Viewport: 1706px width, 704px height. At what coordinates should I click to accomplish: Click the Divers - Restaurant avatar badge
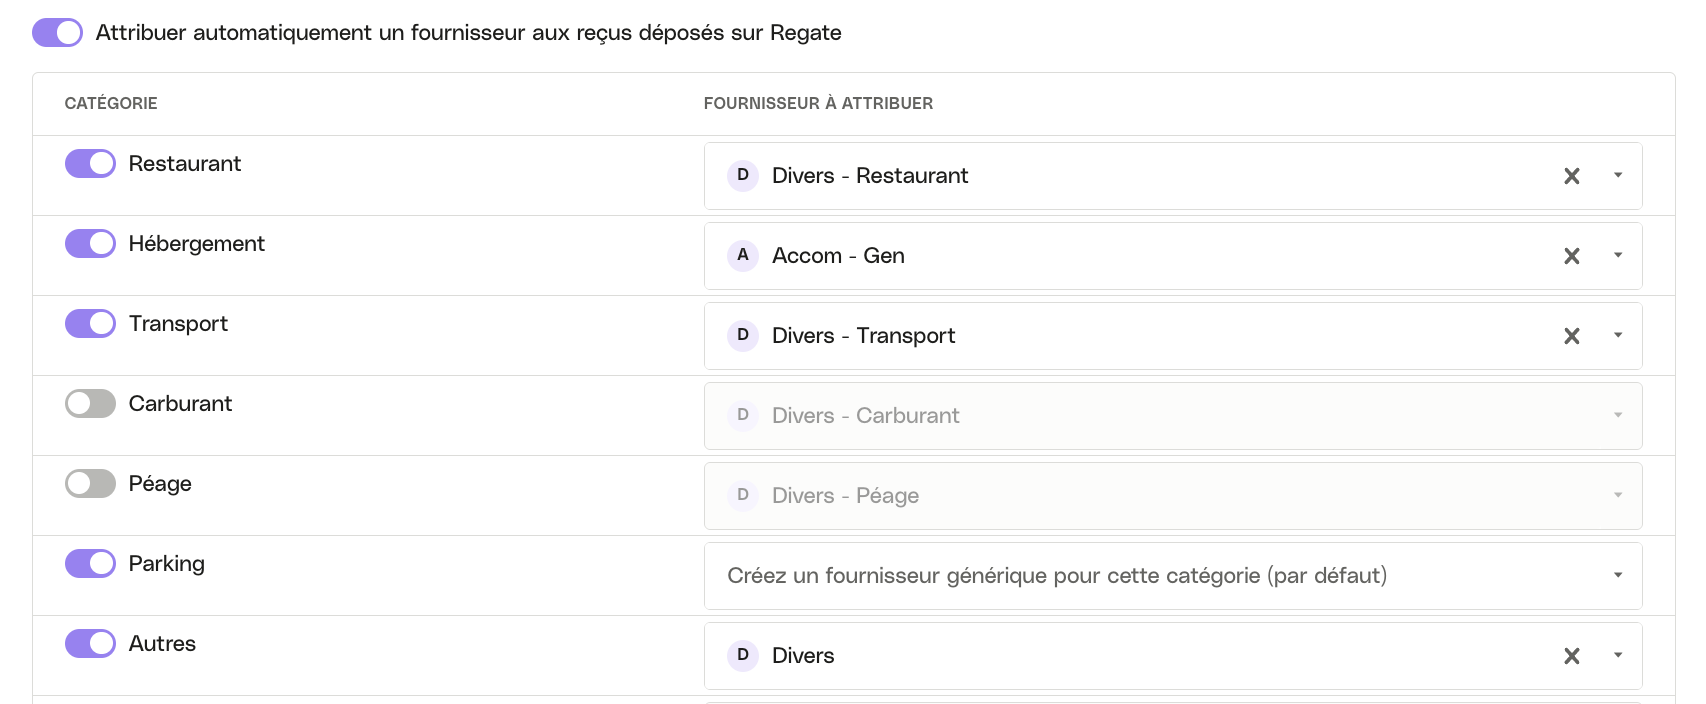coord(742,175)
